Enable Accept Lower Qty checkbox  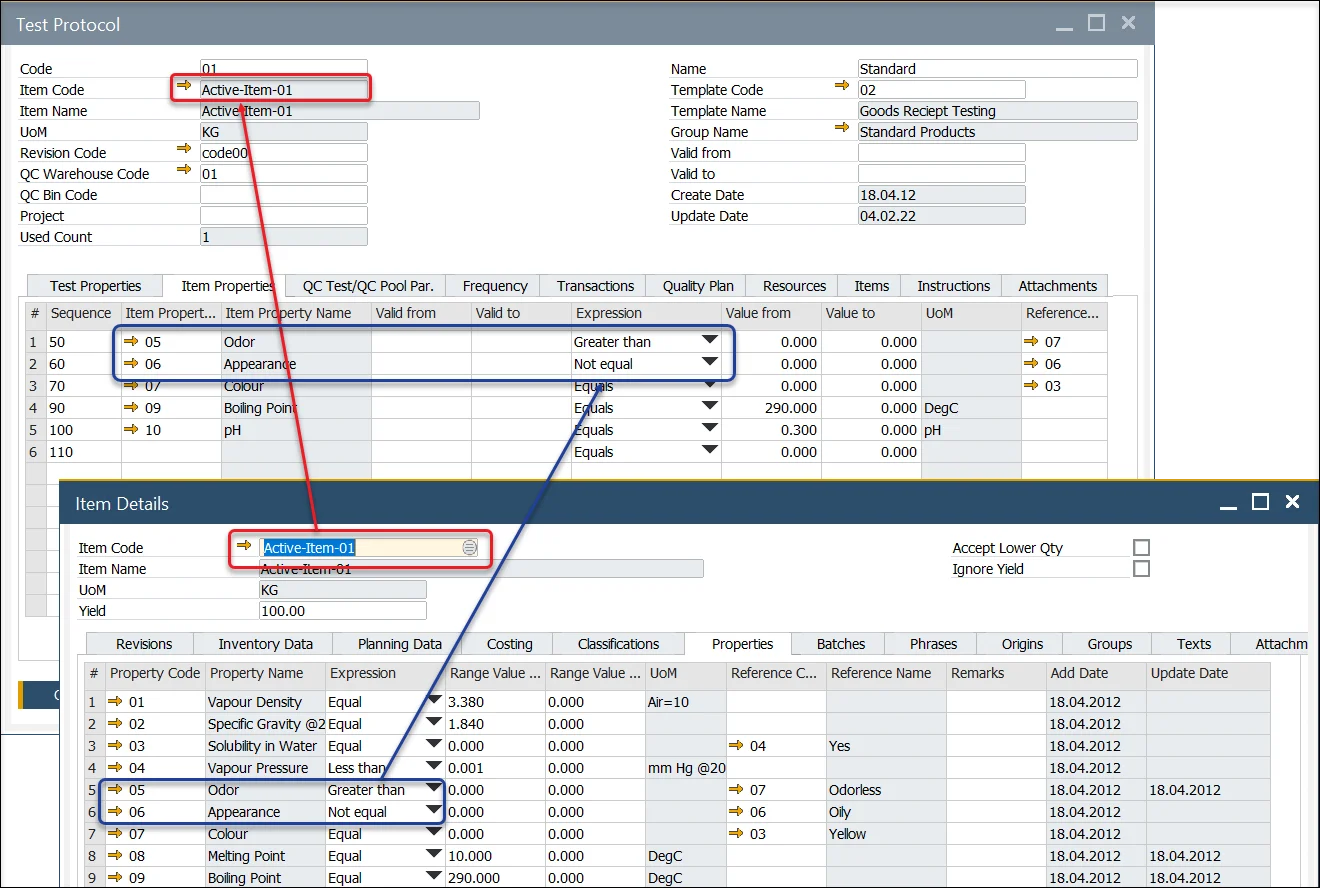point(1141,548)
